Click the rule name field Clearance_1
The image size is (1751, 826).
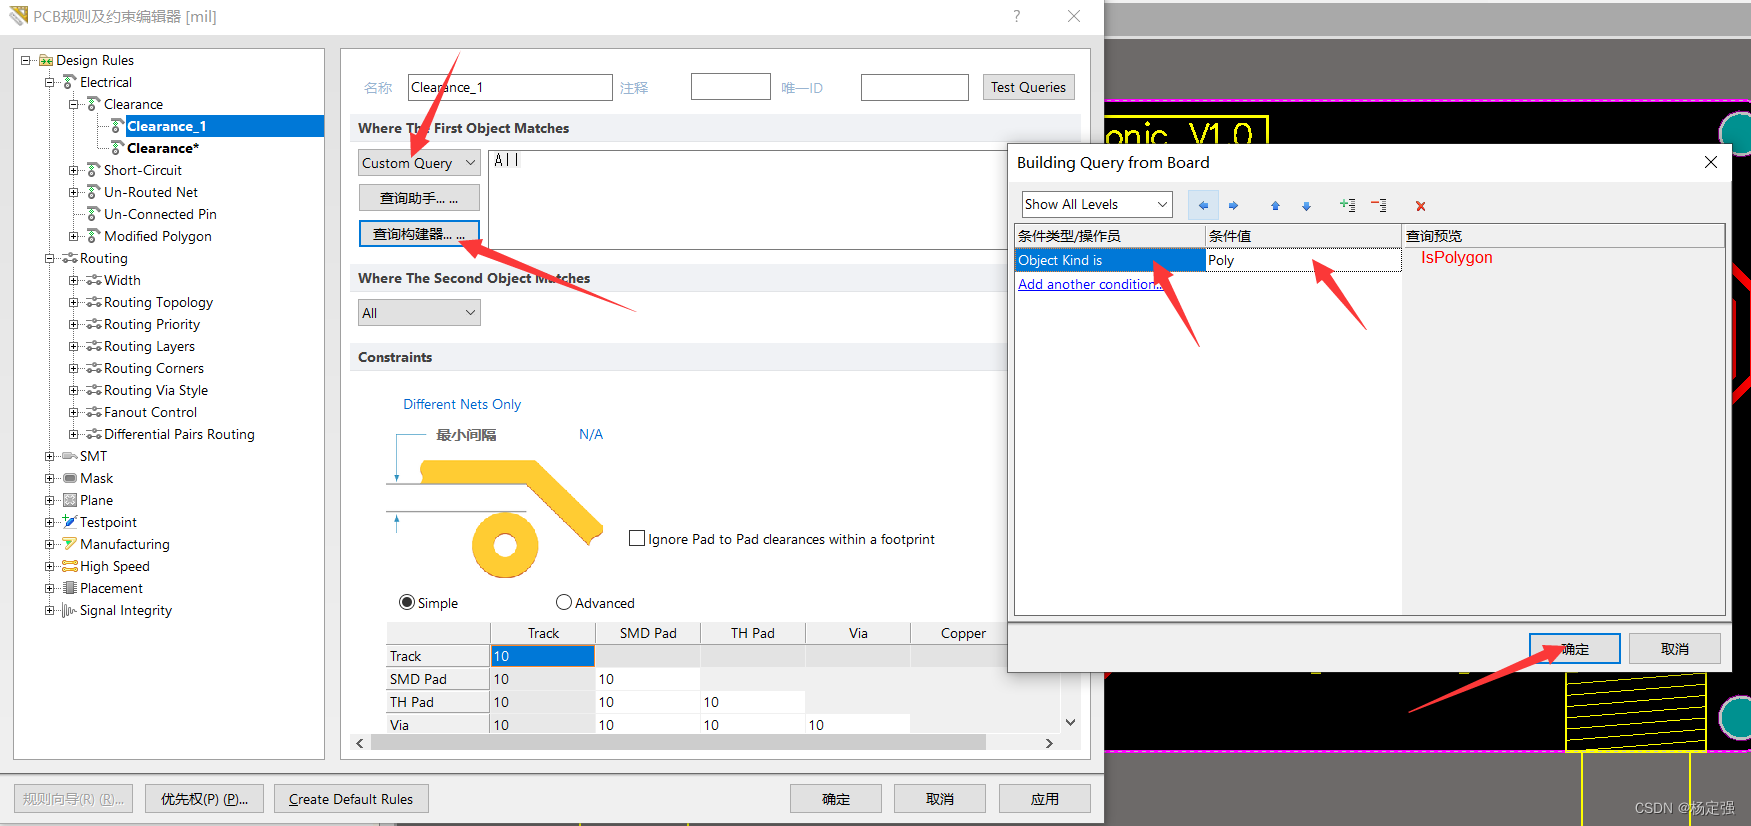coord(510,87)
